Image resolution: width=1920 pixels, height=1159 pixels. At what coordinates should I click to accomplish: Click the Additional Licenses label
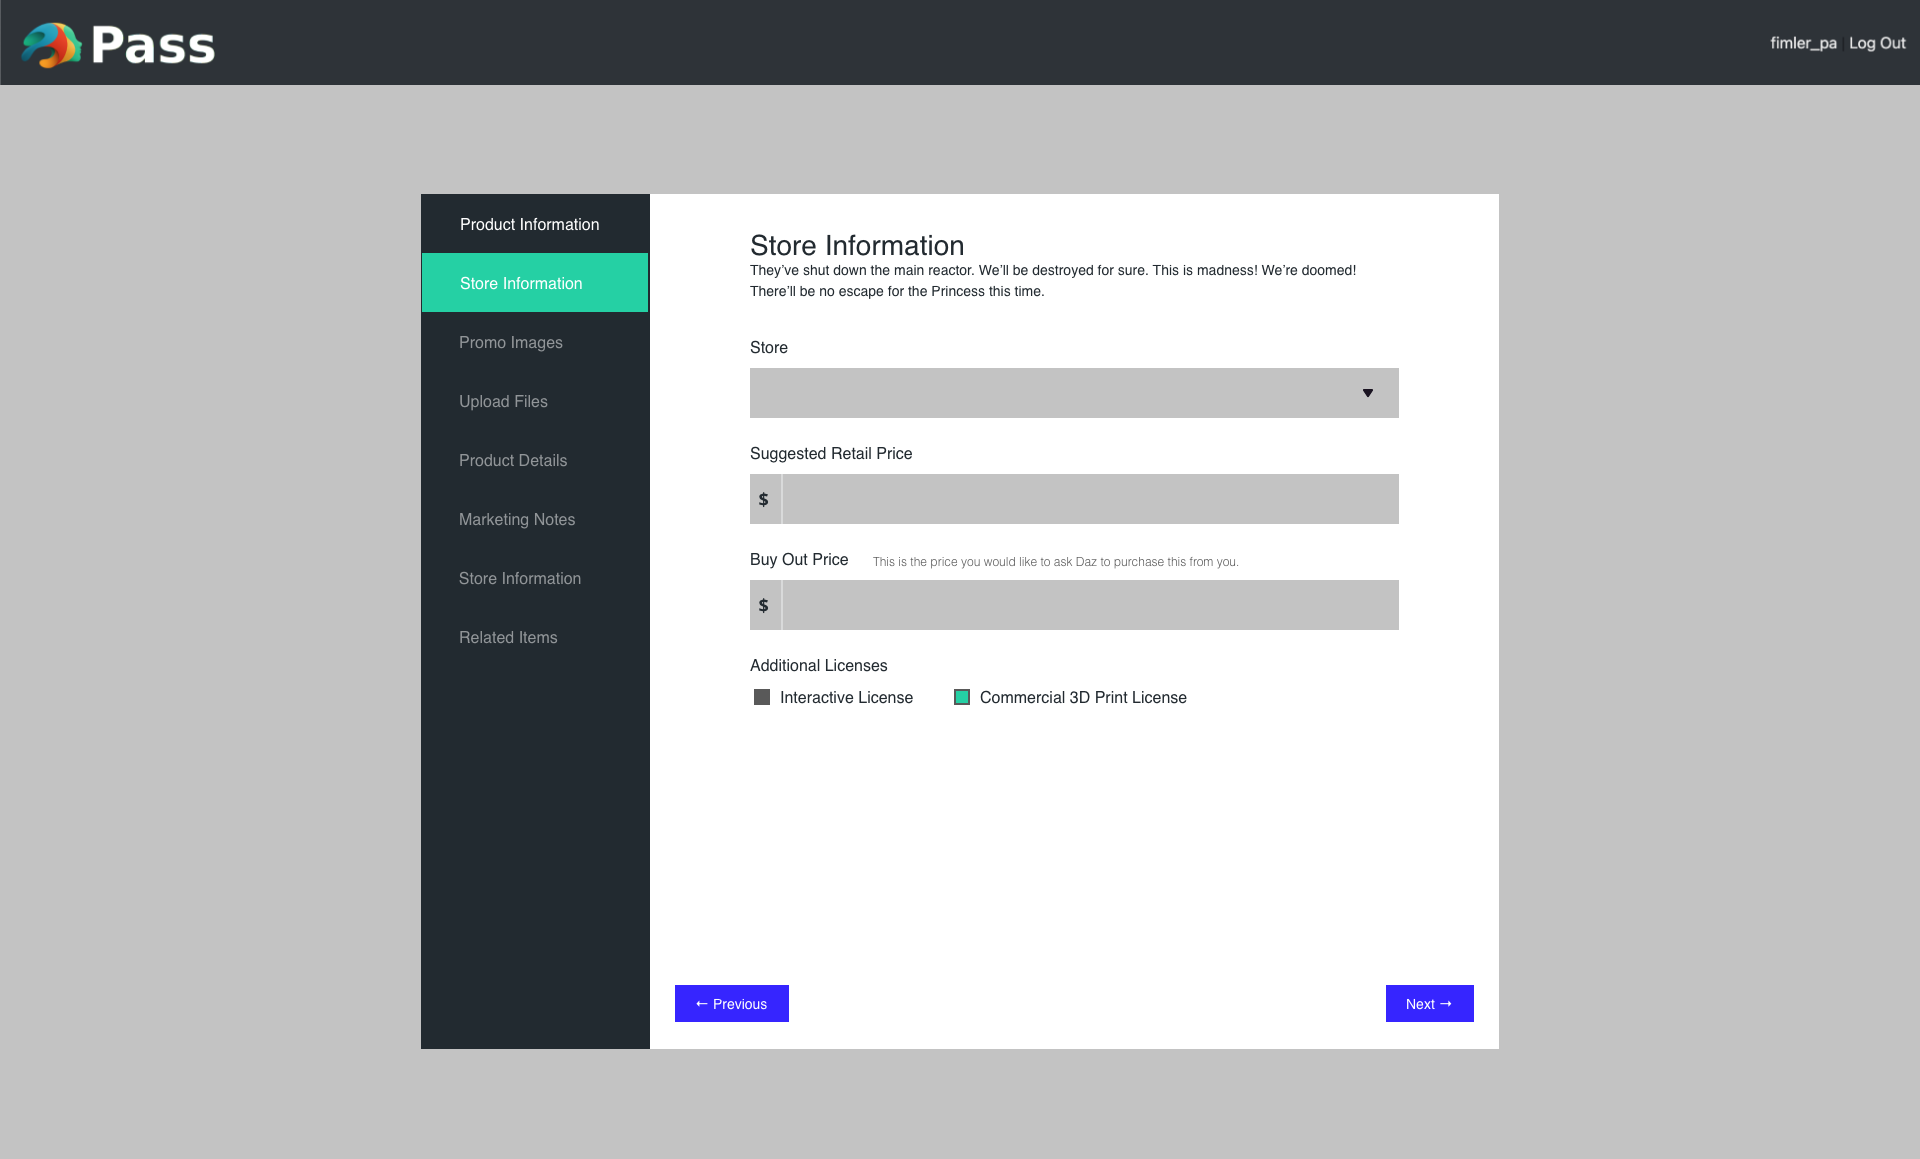pos(818,665)
